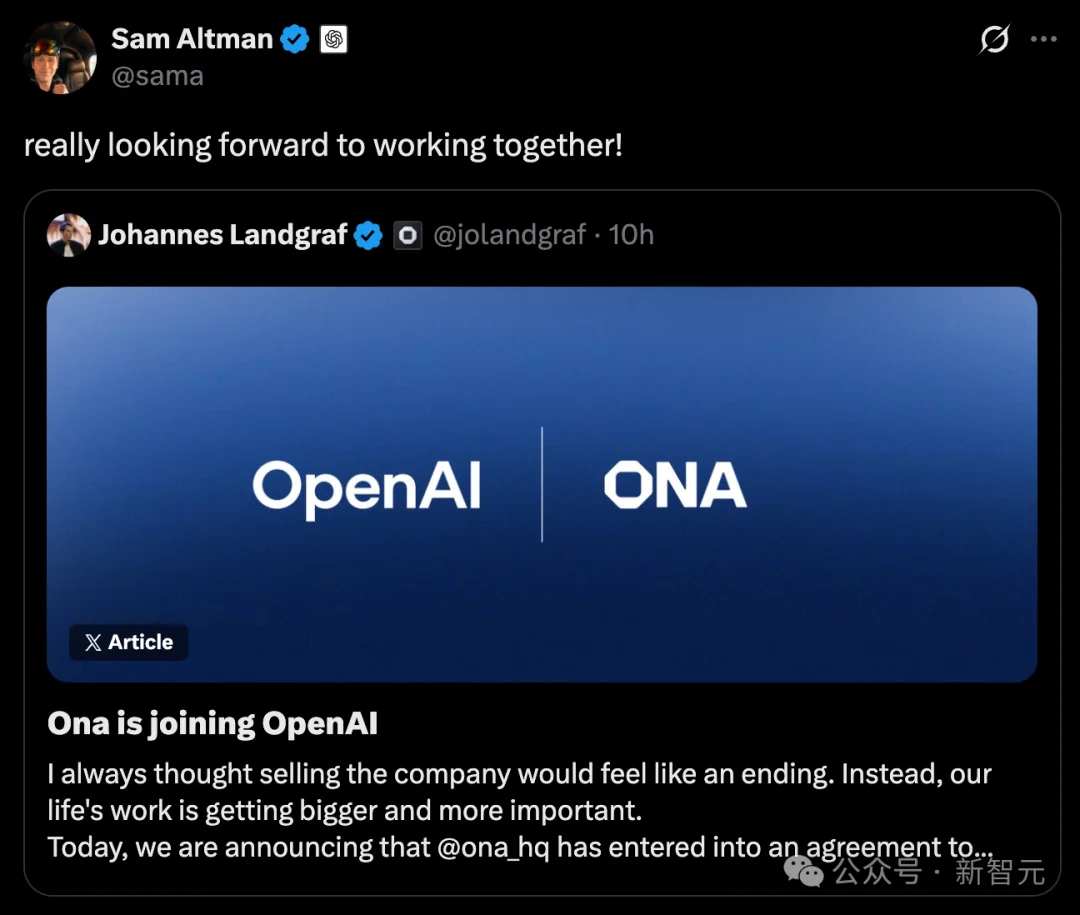Click Johannes Landgraf's verified badge
The height and width of the screenshot is (915, 1080).
pos(368,235)
